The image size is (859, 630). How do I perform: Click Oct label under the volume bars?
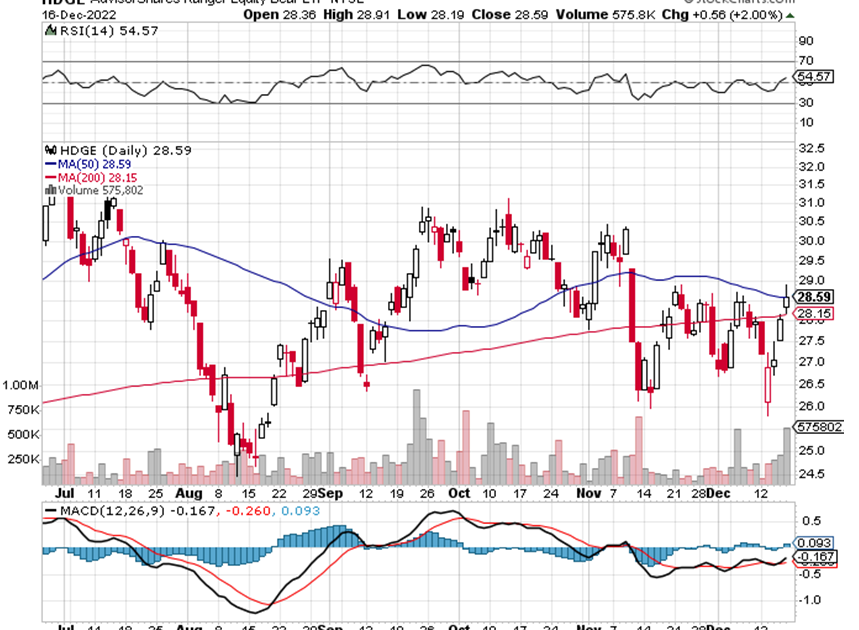click(x=459, y=493)
